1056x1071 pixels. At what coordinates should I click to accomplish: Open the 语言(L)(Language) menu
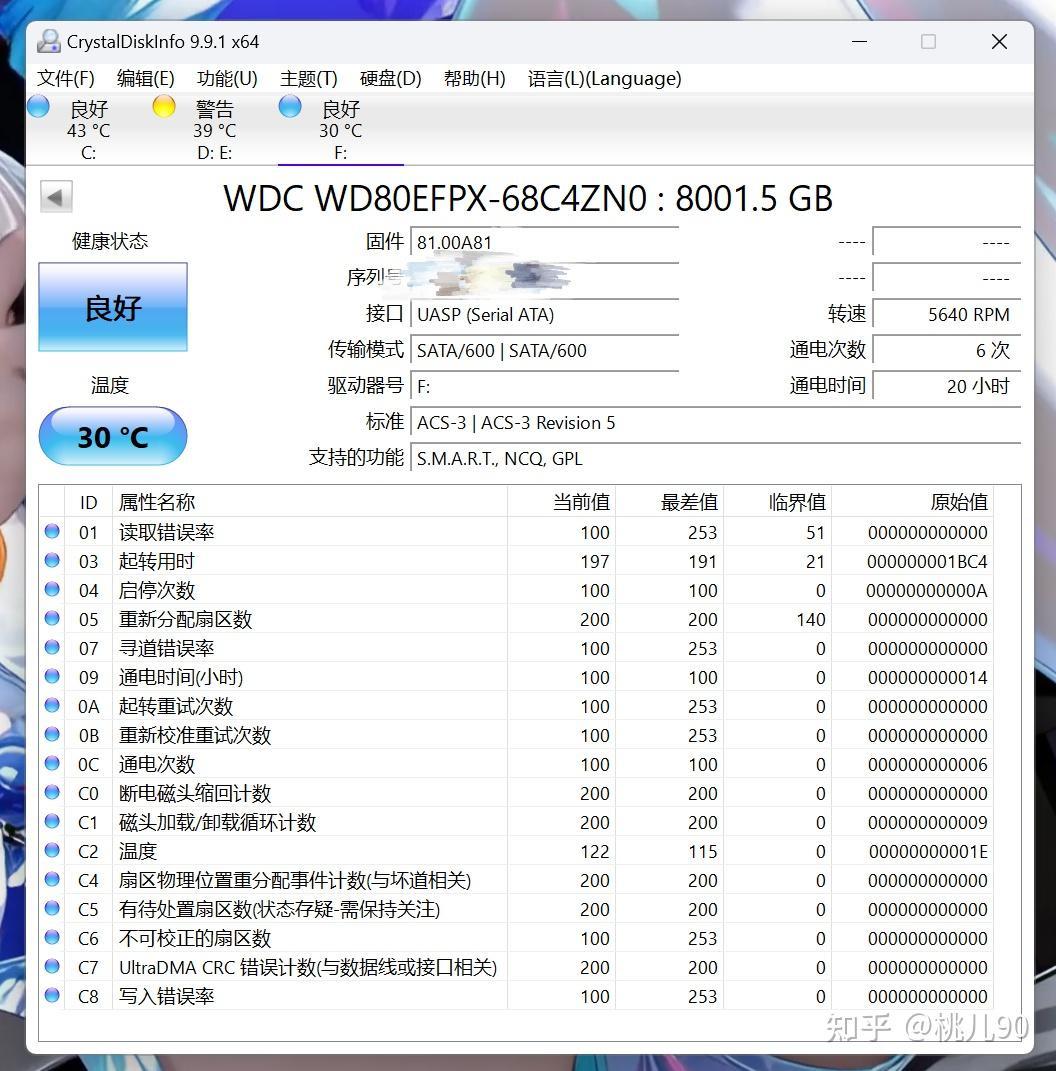pyautogui.click(x=605, y=79)
